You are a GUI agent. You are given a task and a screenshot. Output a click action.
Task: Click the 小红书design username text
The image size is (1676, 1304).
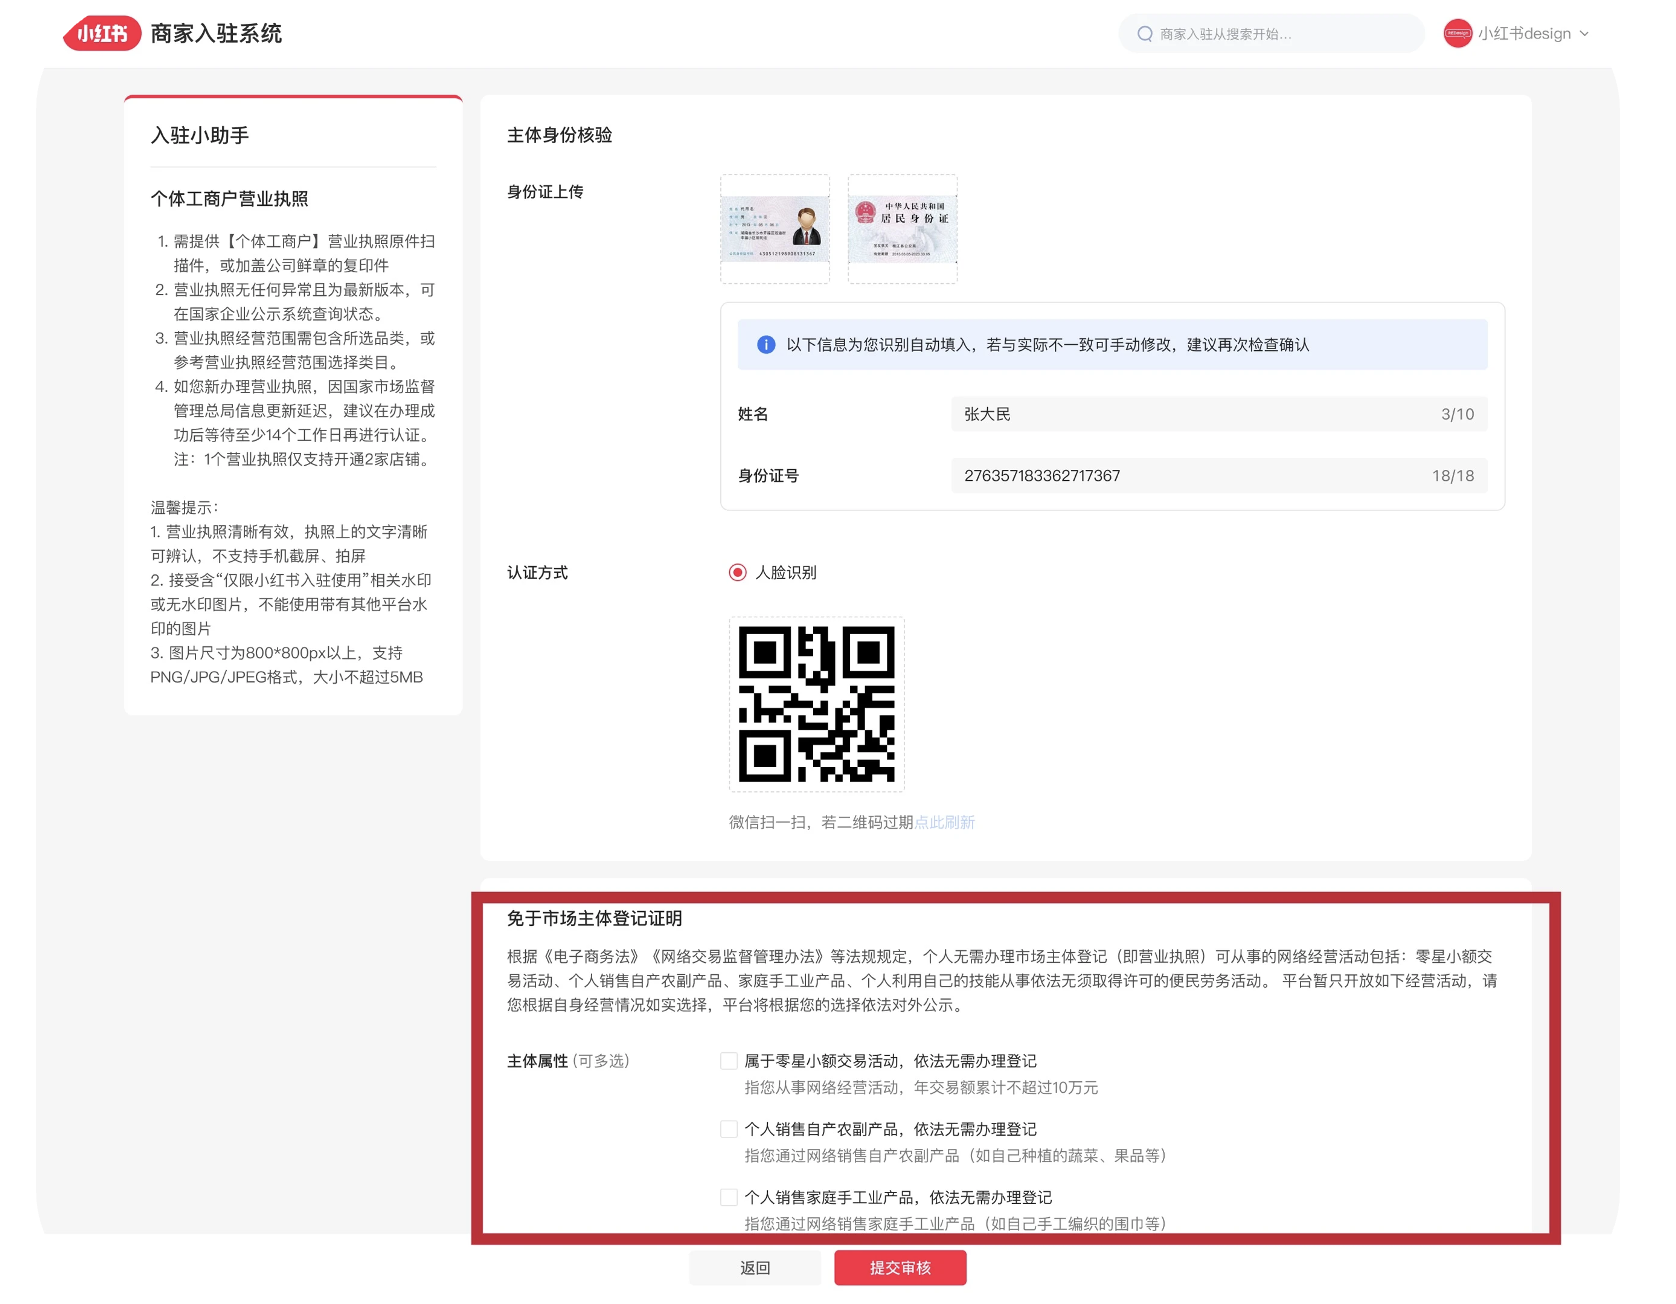coord(1524,34)
